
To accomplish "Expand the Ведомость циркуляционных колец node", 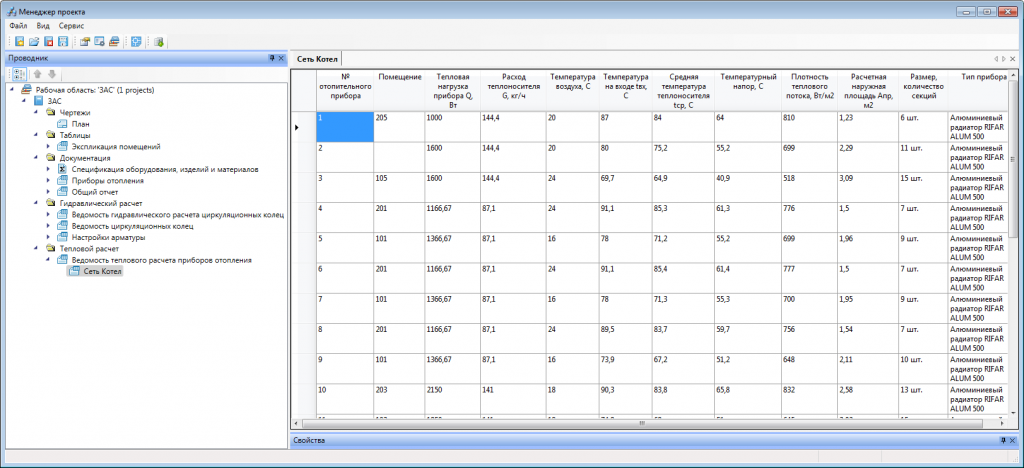I will coord(48,226).
